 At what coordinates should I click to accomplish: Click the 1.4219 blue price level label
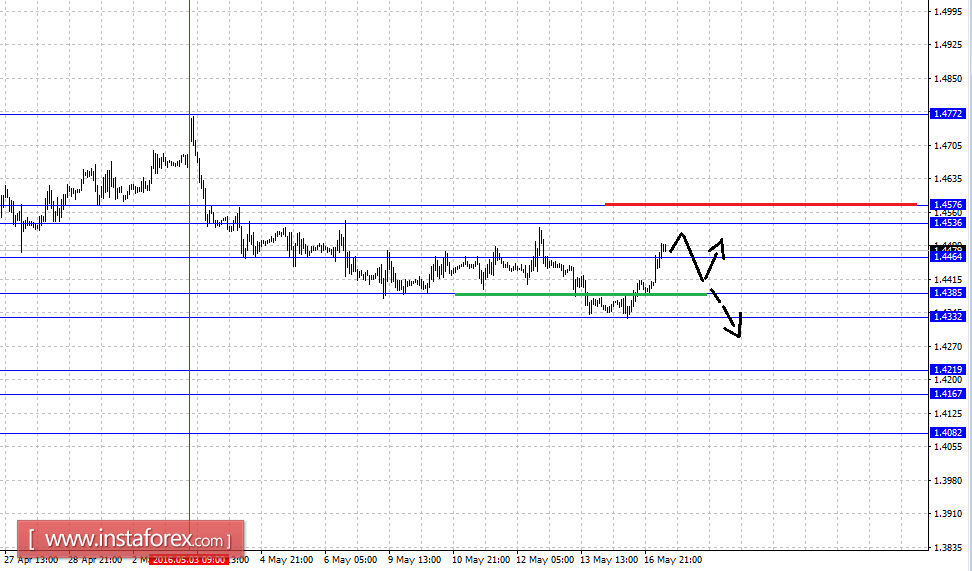(x=948, y=370)
